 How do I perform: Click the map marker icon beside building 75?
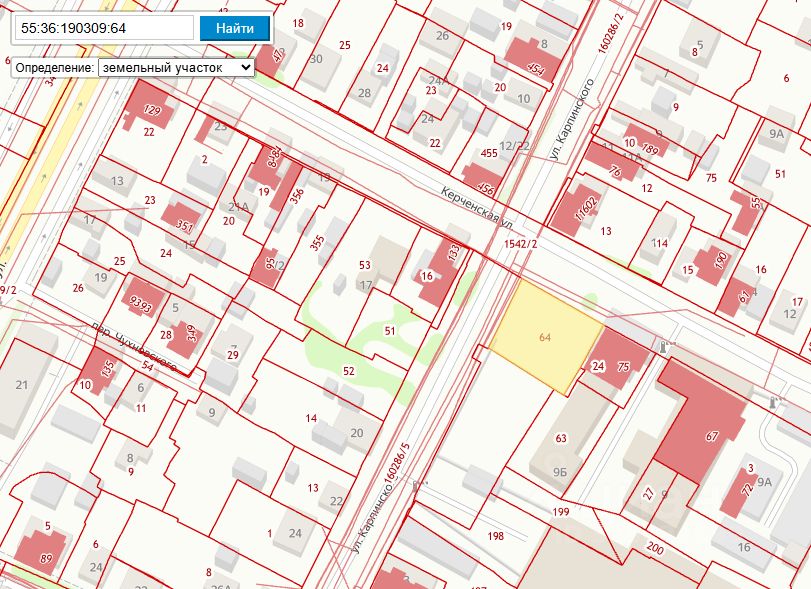click(662, 346)
